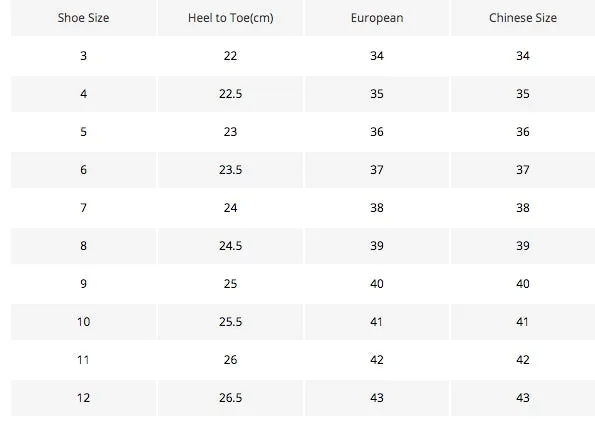The image size is (595, 421).
Task: Select shoe size 11 cell
Action: click(x=83, y=360)
